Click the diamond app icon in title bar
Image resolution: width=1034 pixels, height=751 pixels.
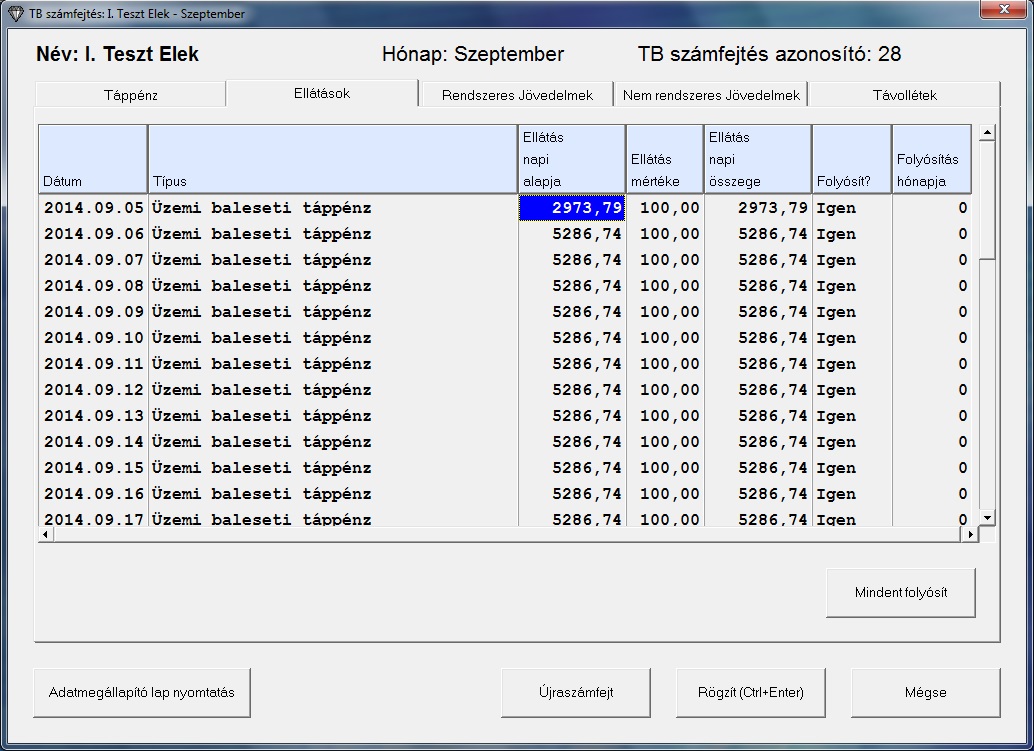(x=15, y=14)
